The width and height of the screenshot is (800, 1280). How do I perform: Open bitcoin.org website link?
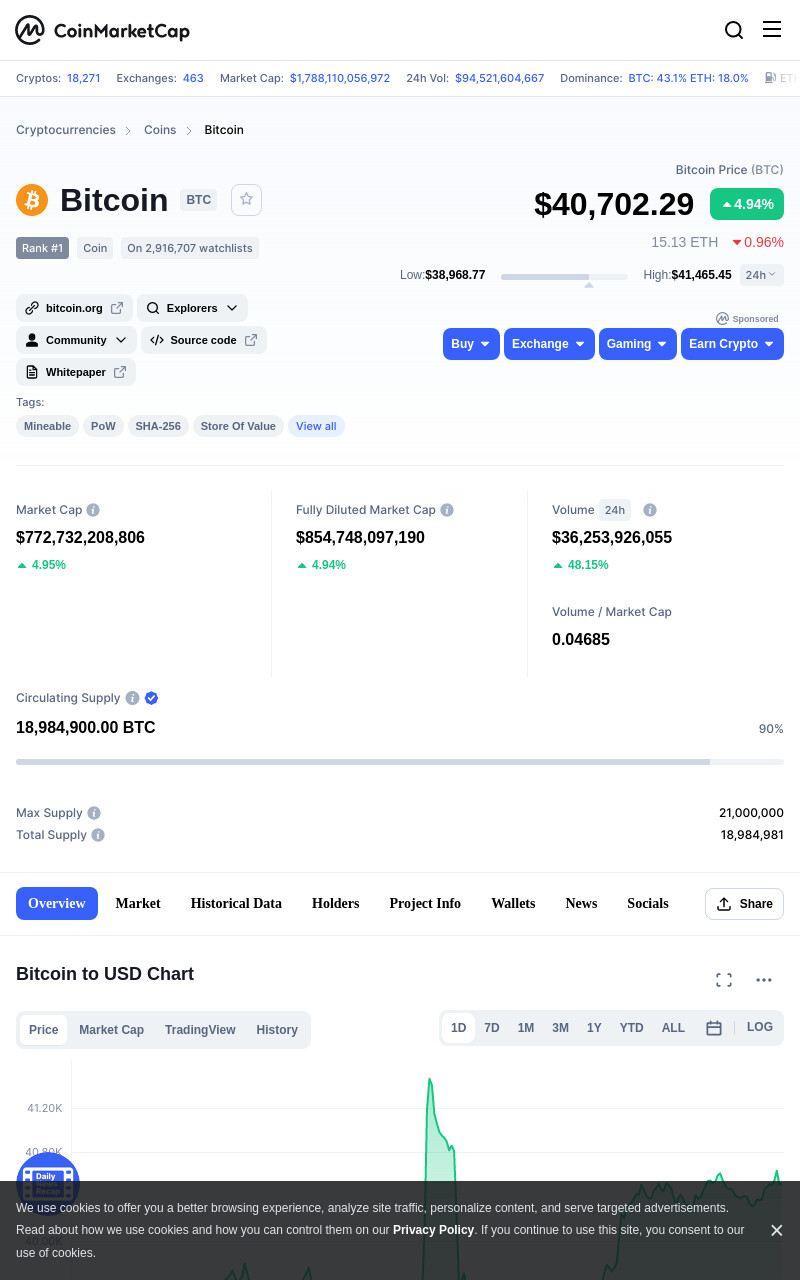(74, 308)
